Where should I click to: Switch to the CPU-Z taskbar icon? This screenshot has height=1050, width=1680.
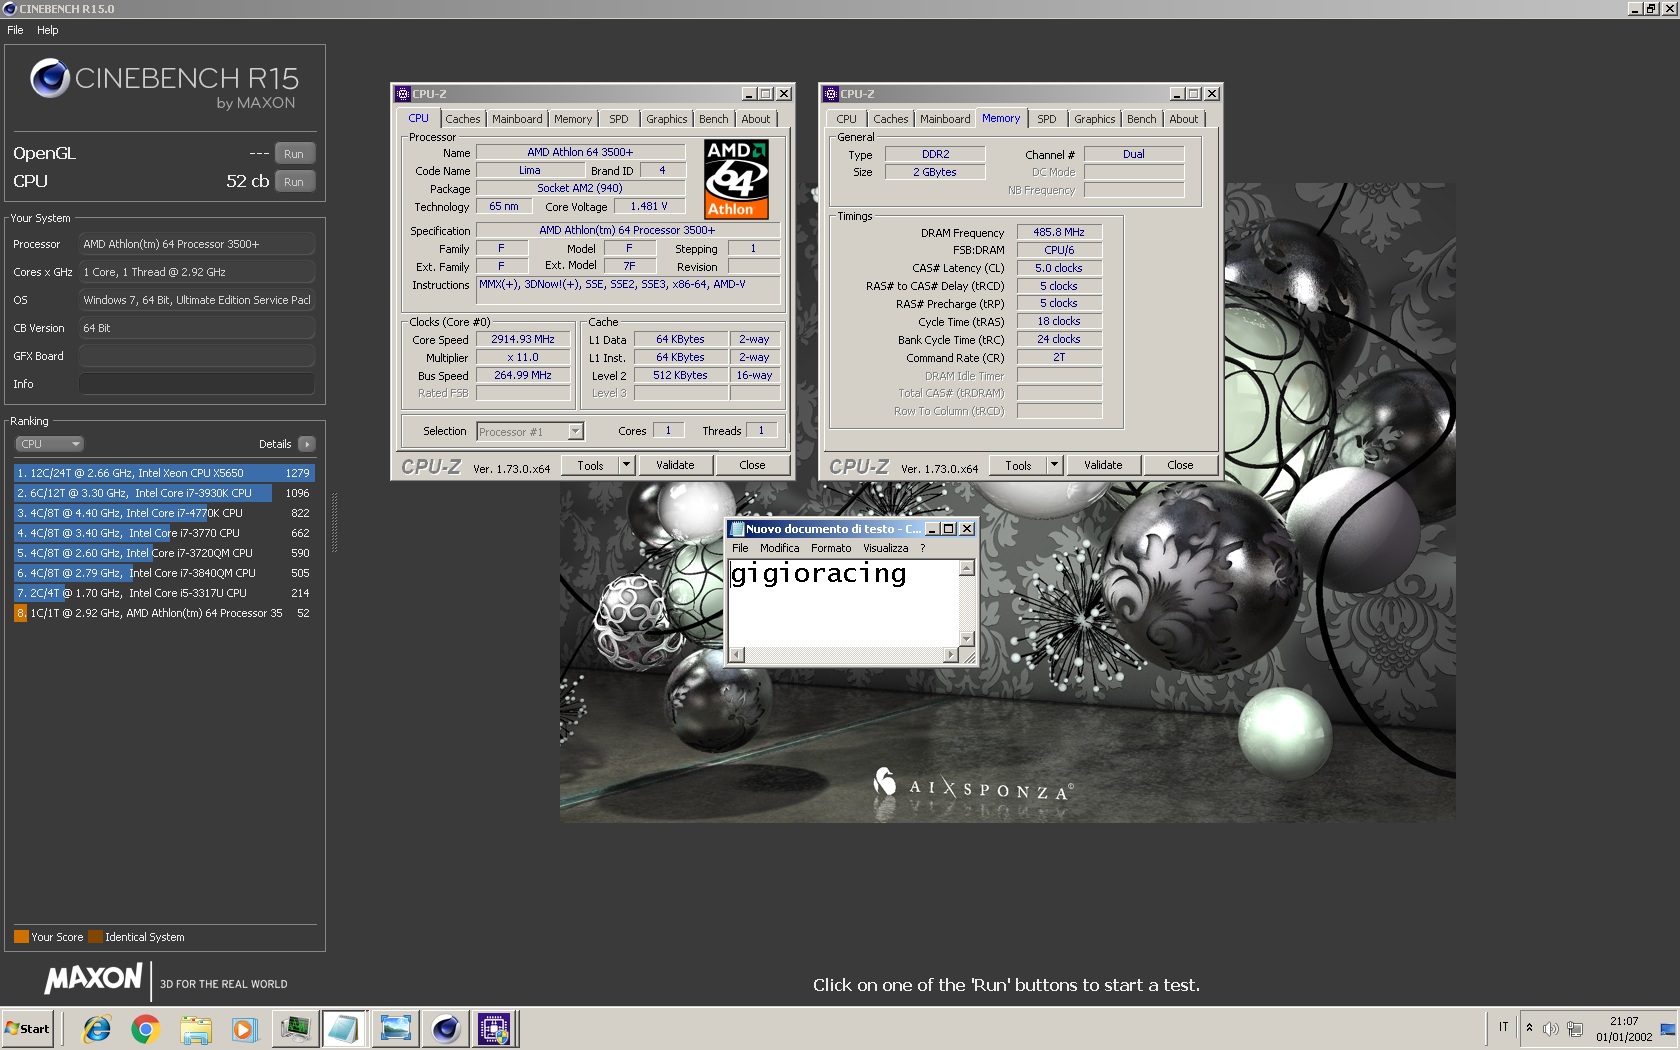click(x=495, y=1028)
